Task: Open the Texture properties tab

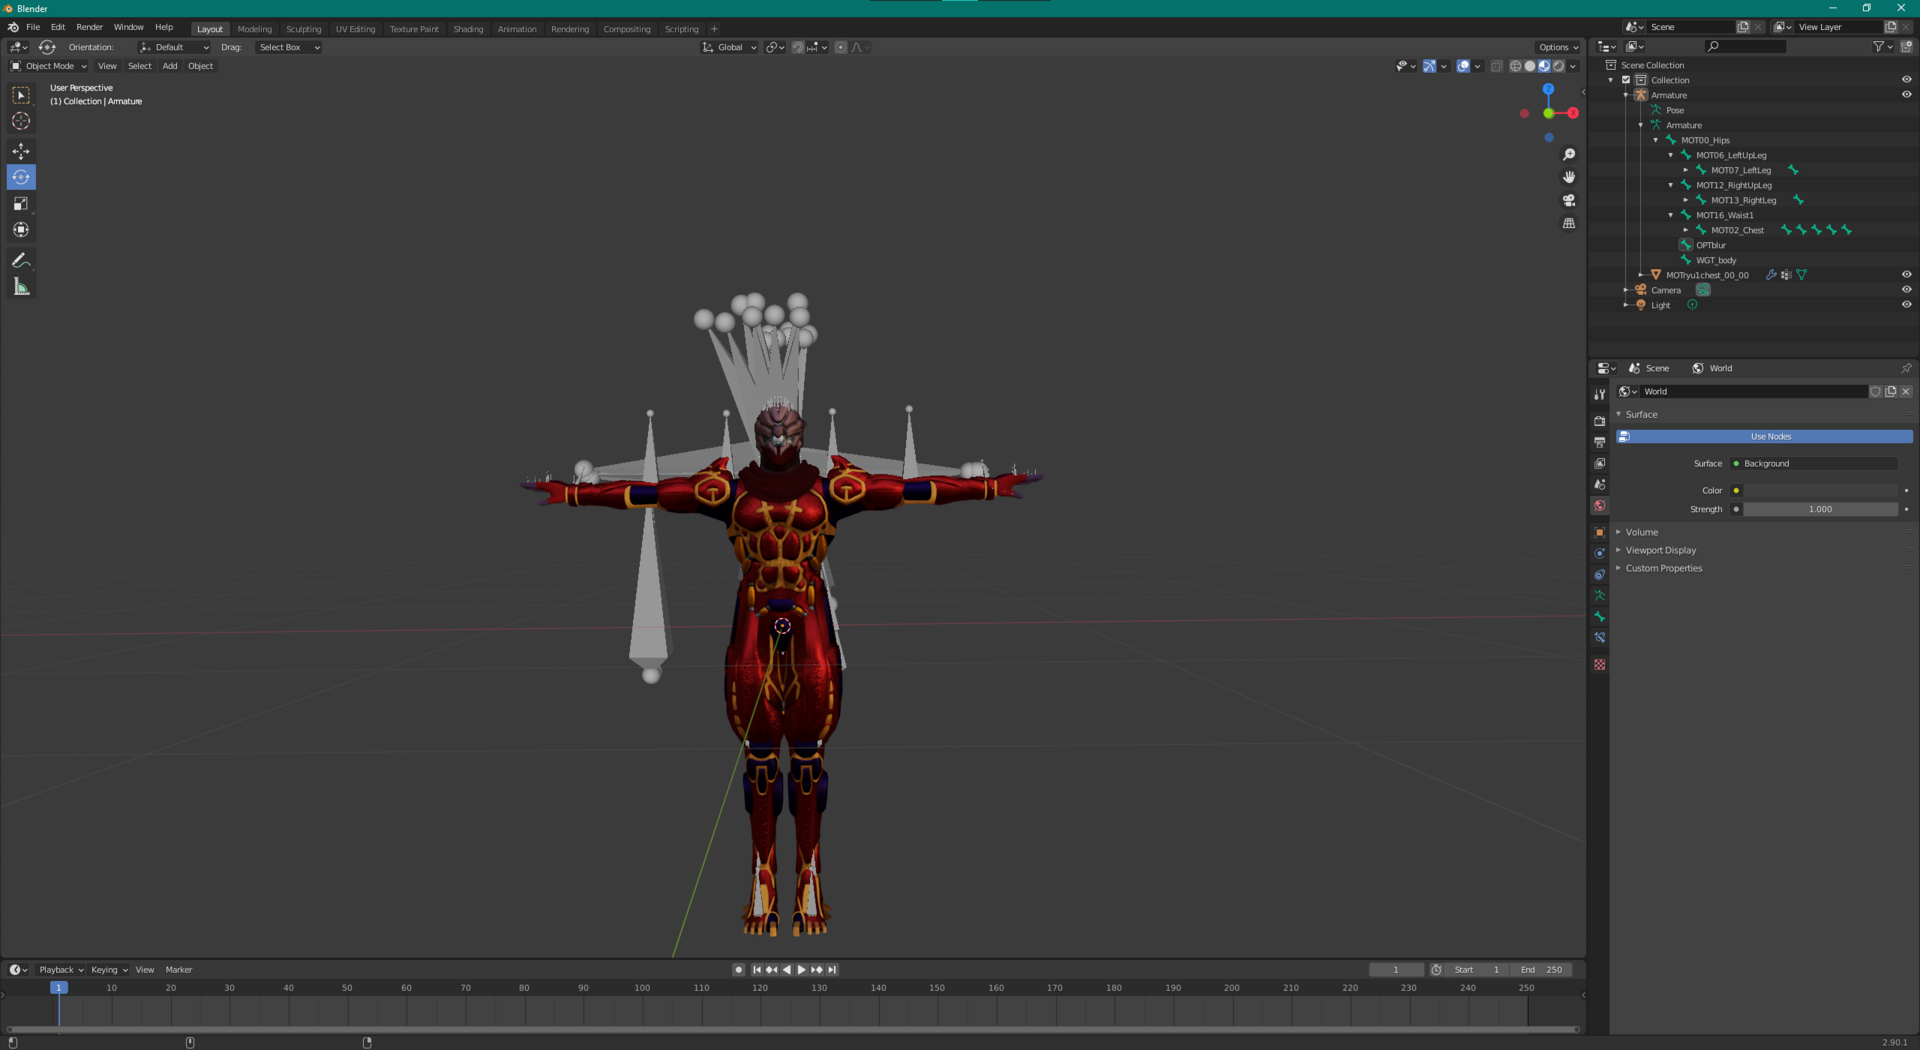Action: pos(1600,664)
